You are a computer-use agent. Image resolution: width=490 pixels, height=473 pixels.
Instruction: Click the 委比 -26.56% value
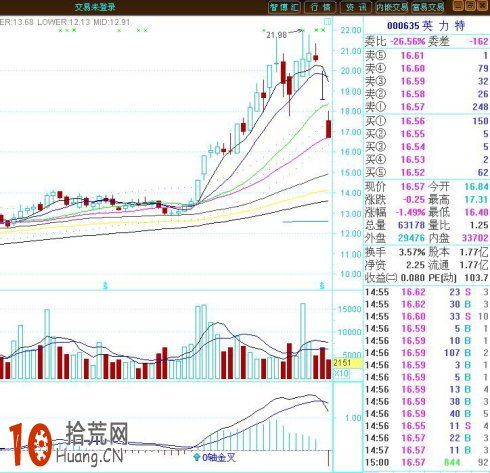407,42
